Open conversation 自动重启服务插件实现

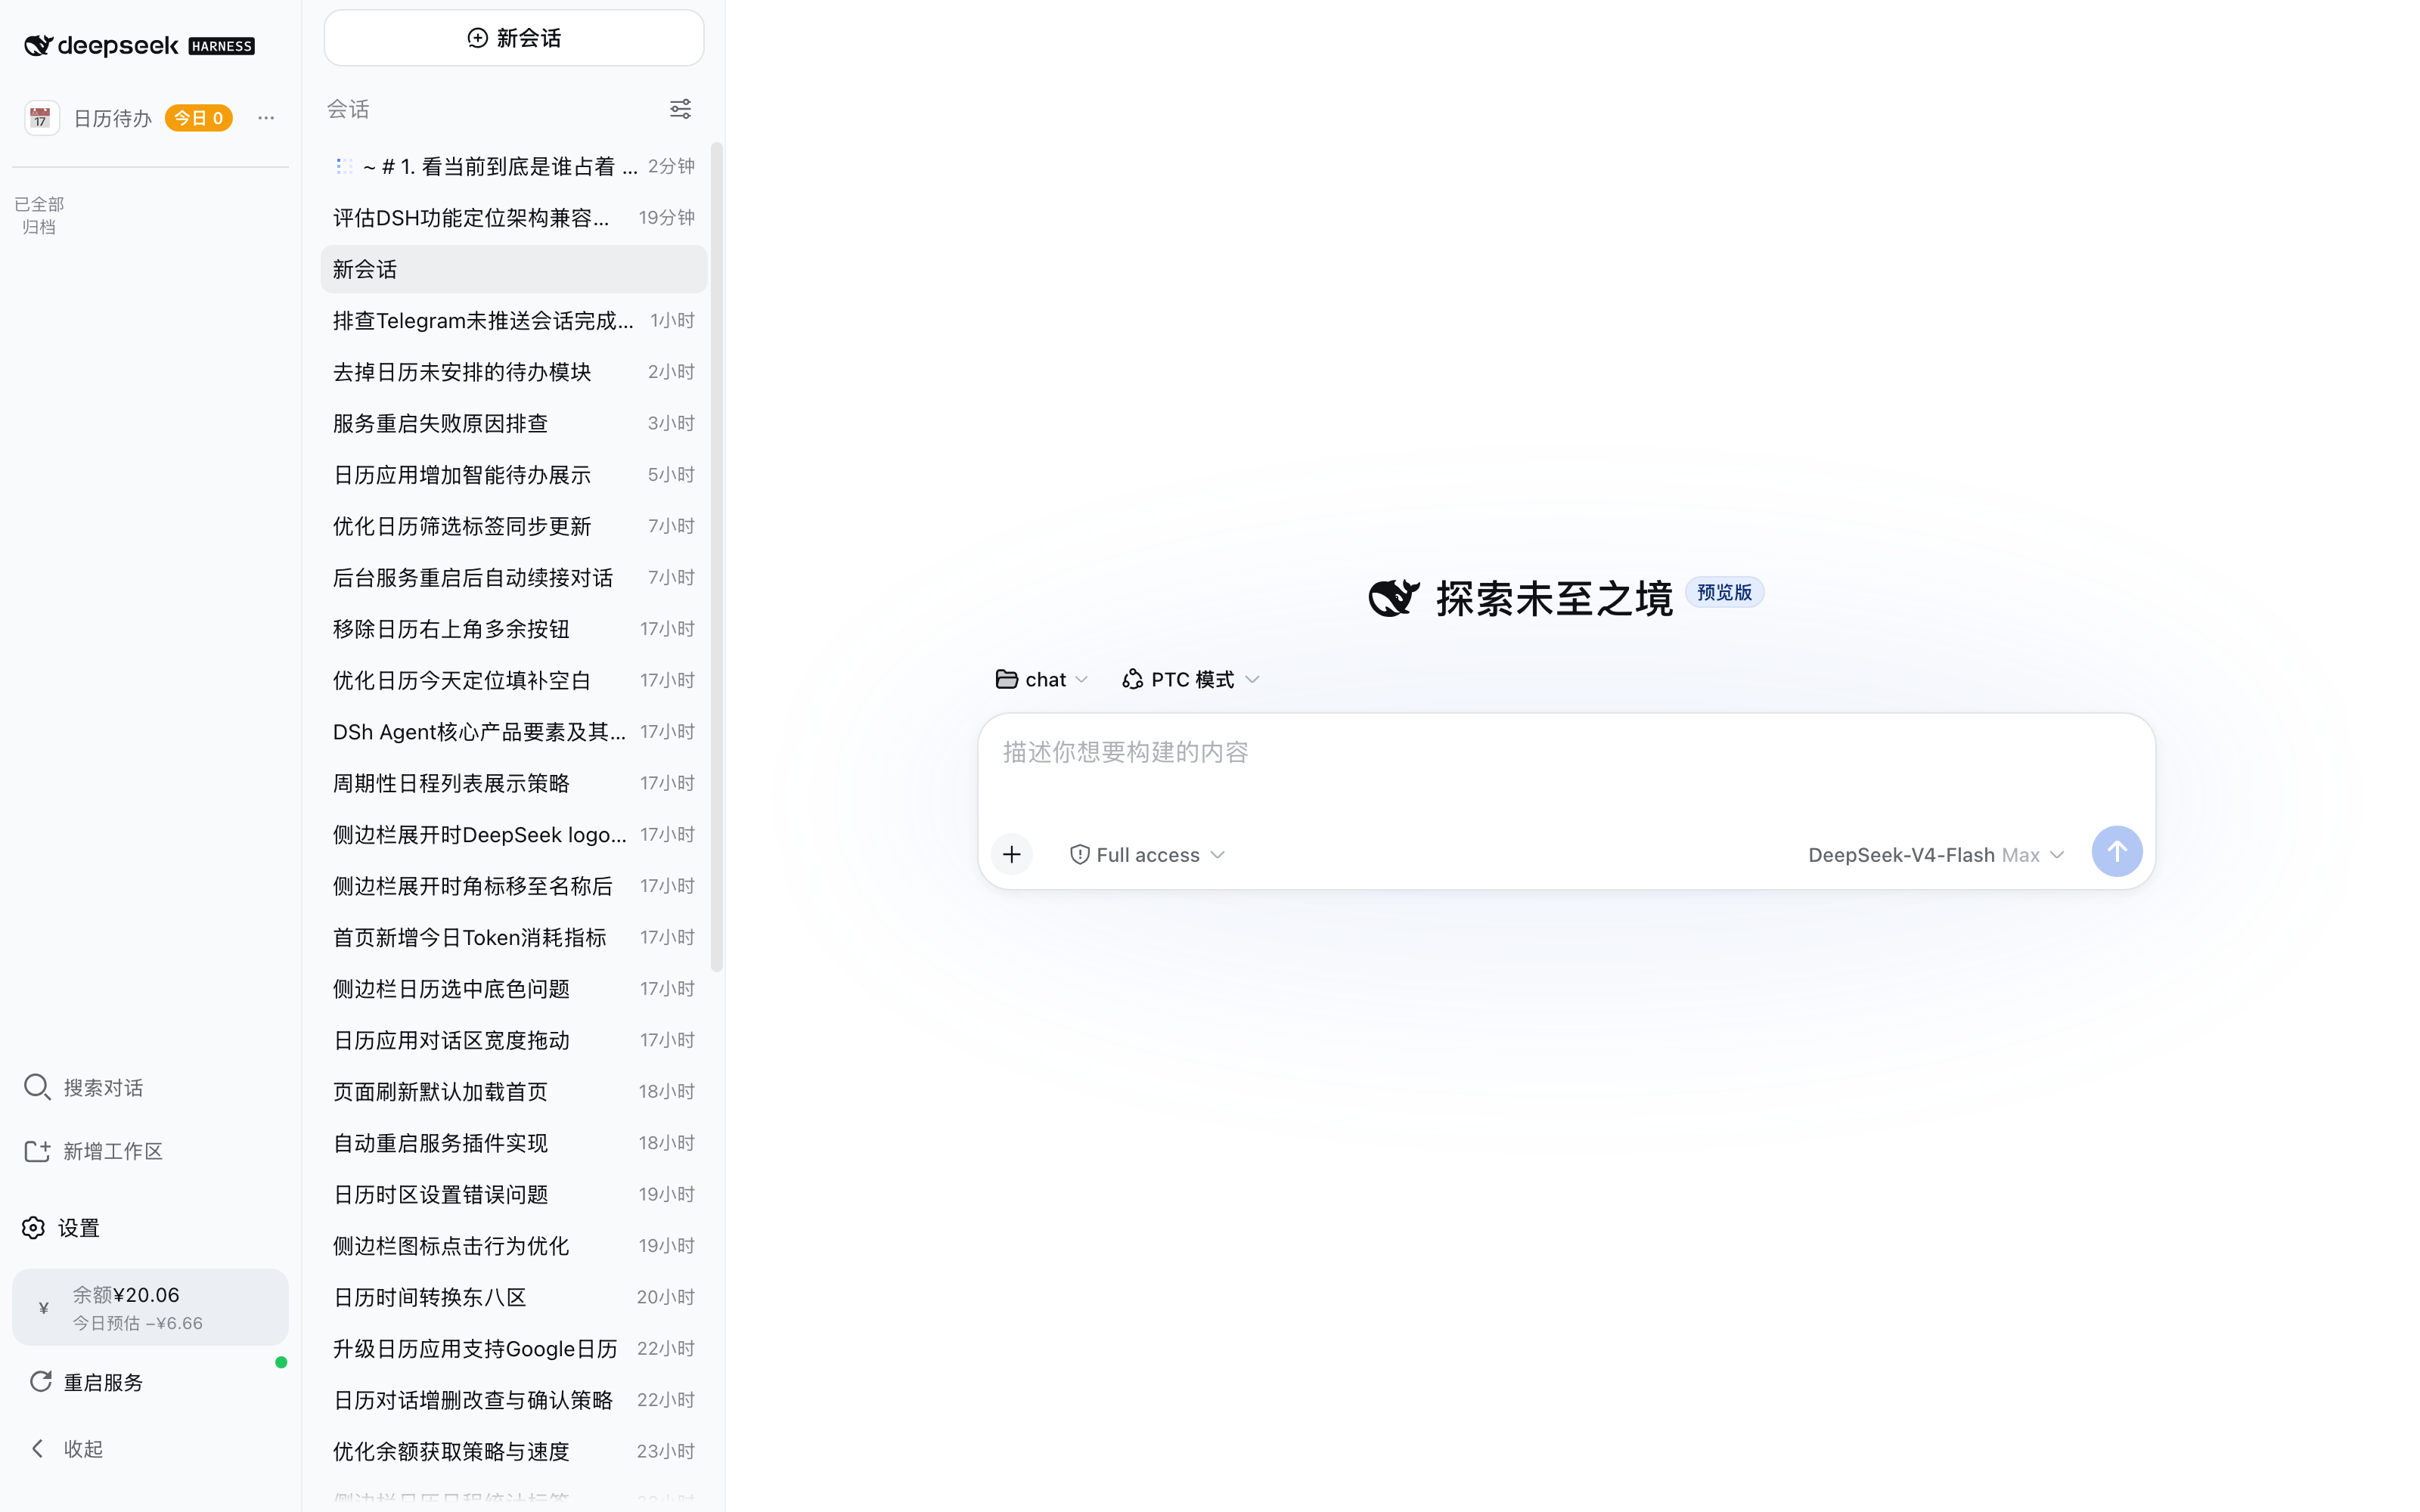coord(514,1143)
